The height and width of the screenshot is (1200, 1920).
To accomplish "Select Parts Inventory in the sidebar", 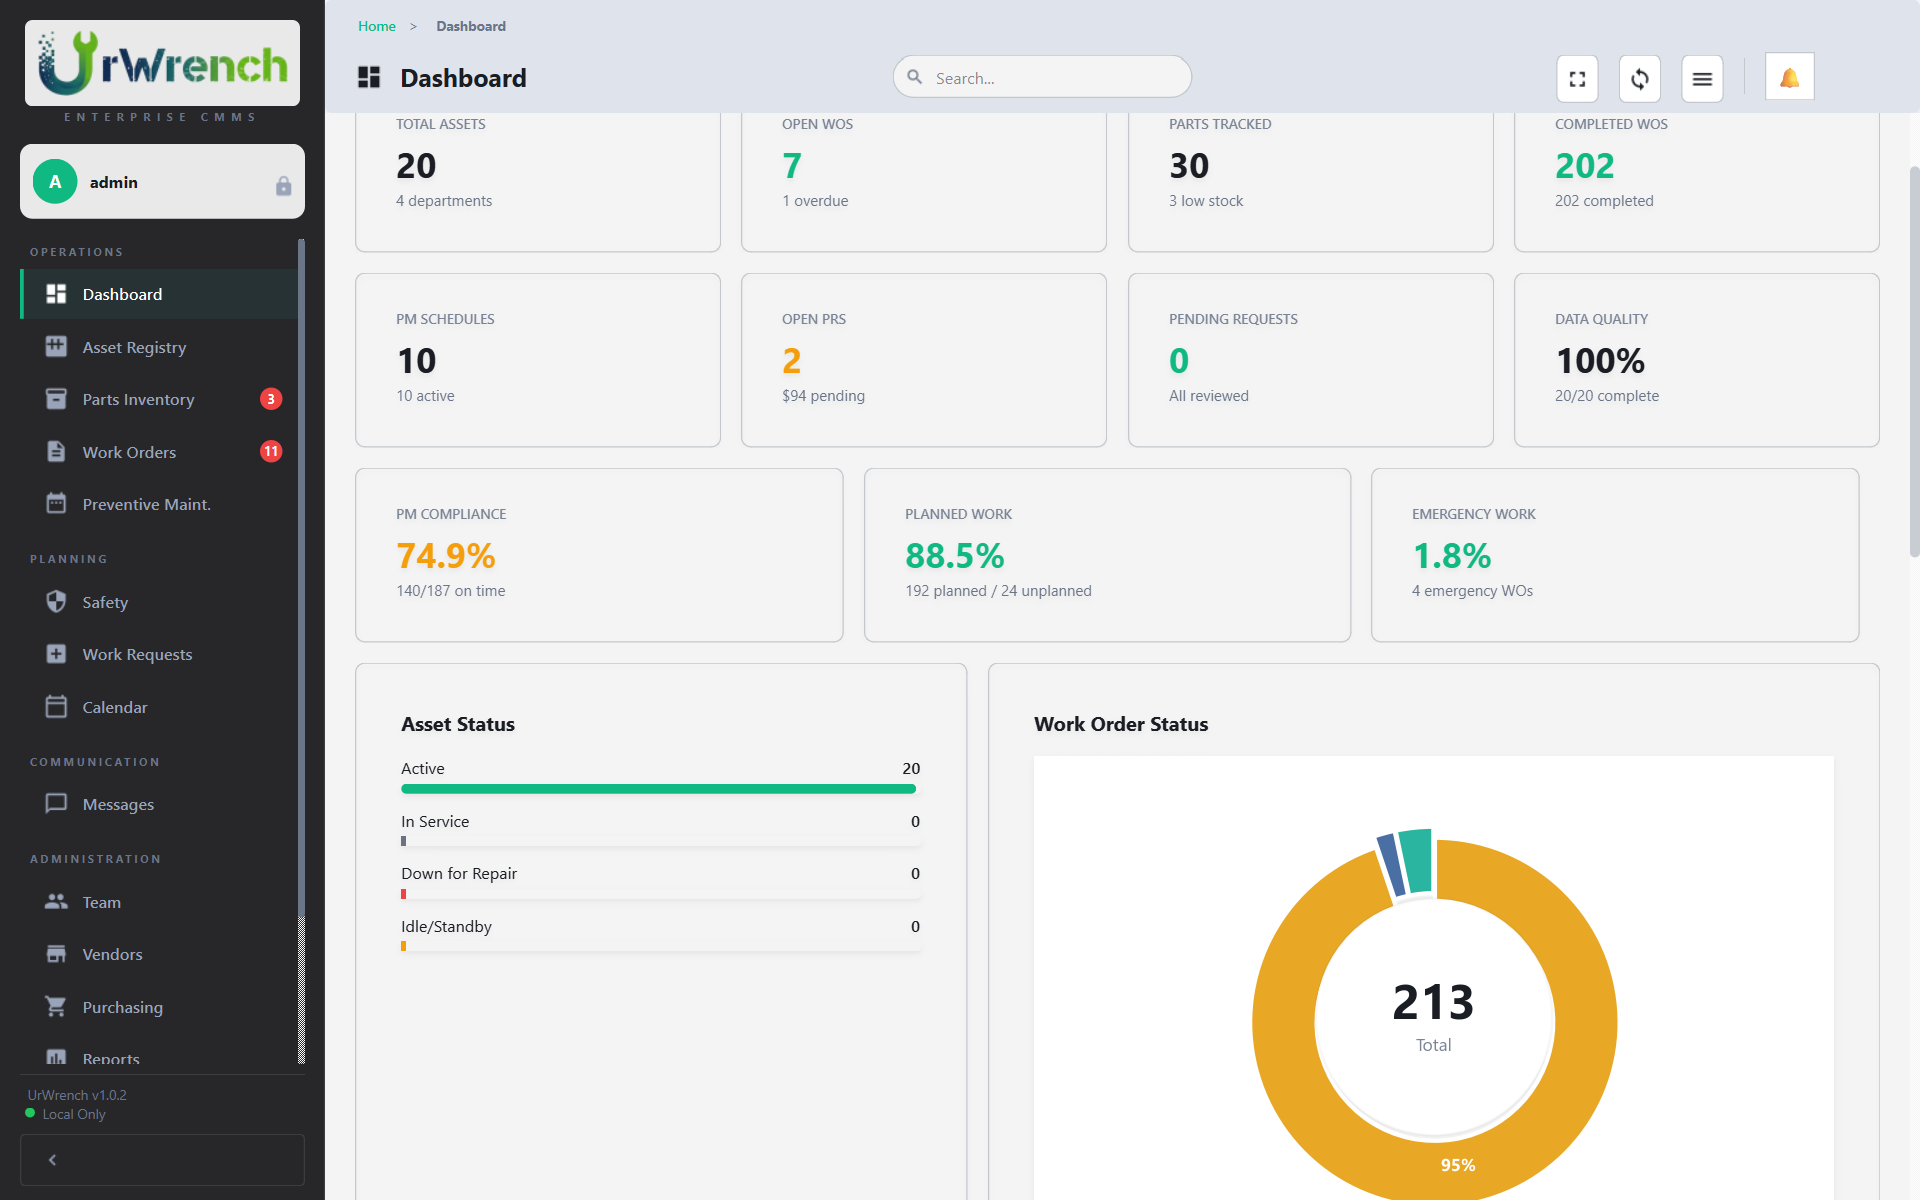I will coord(140,399).
